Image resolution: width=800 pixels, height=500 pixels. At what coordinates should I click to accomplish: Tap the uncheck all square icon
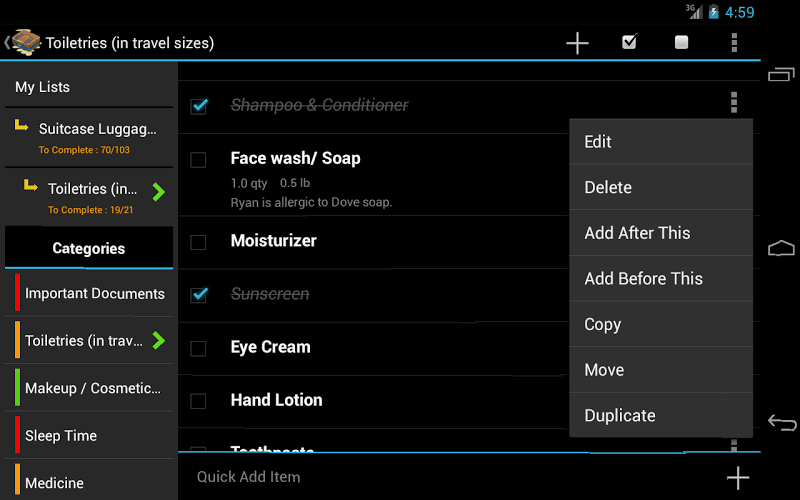click(681, 42)
